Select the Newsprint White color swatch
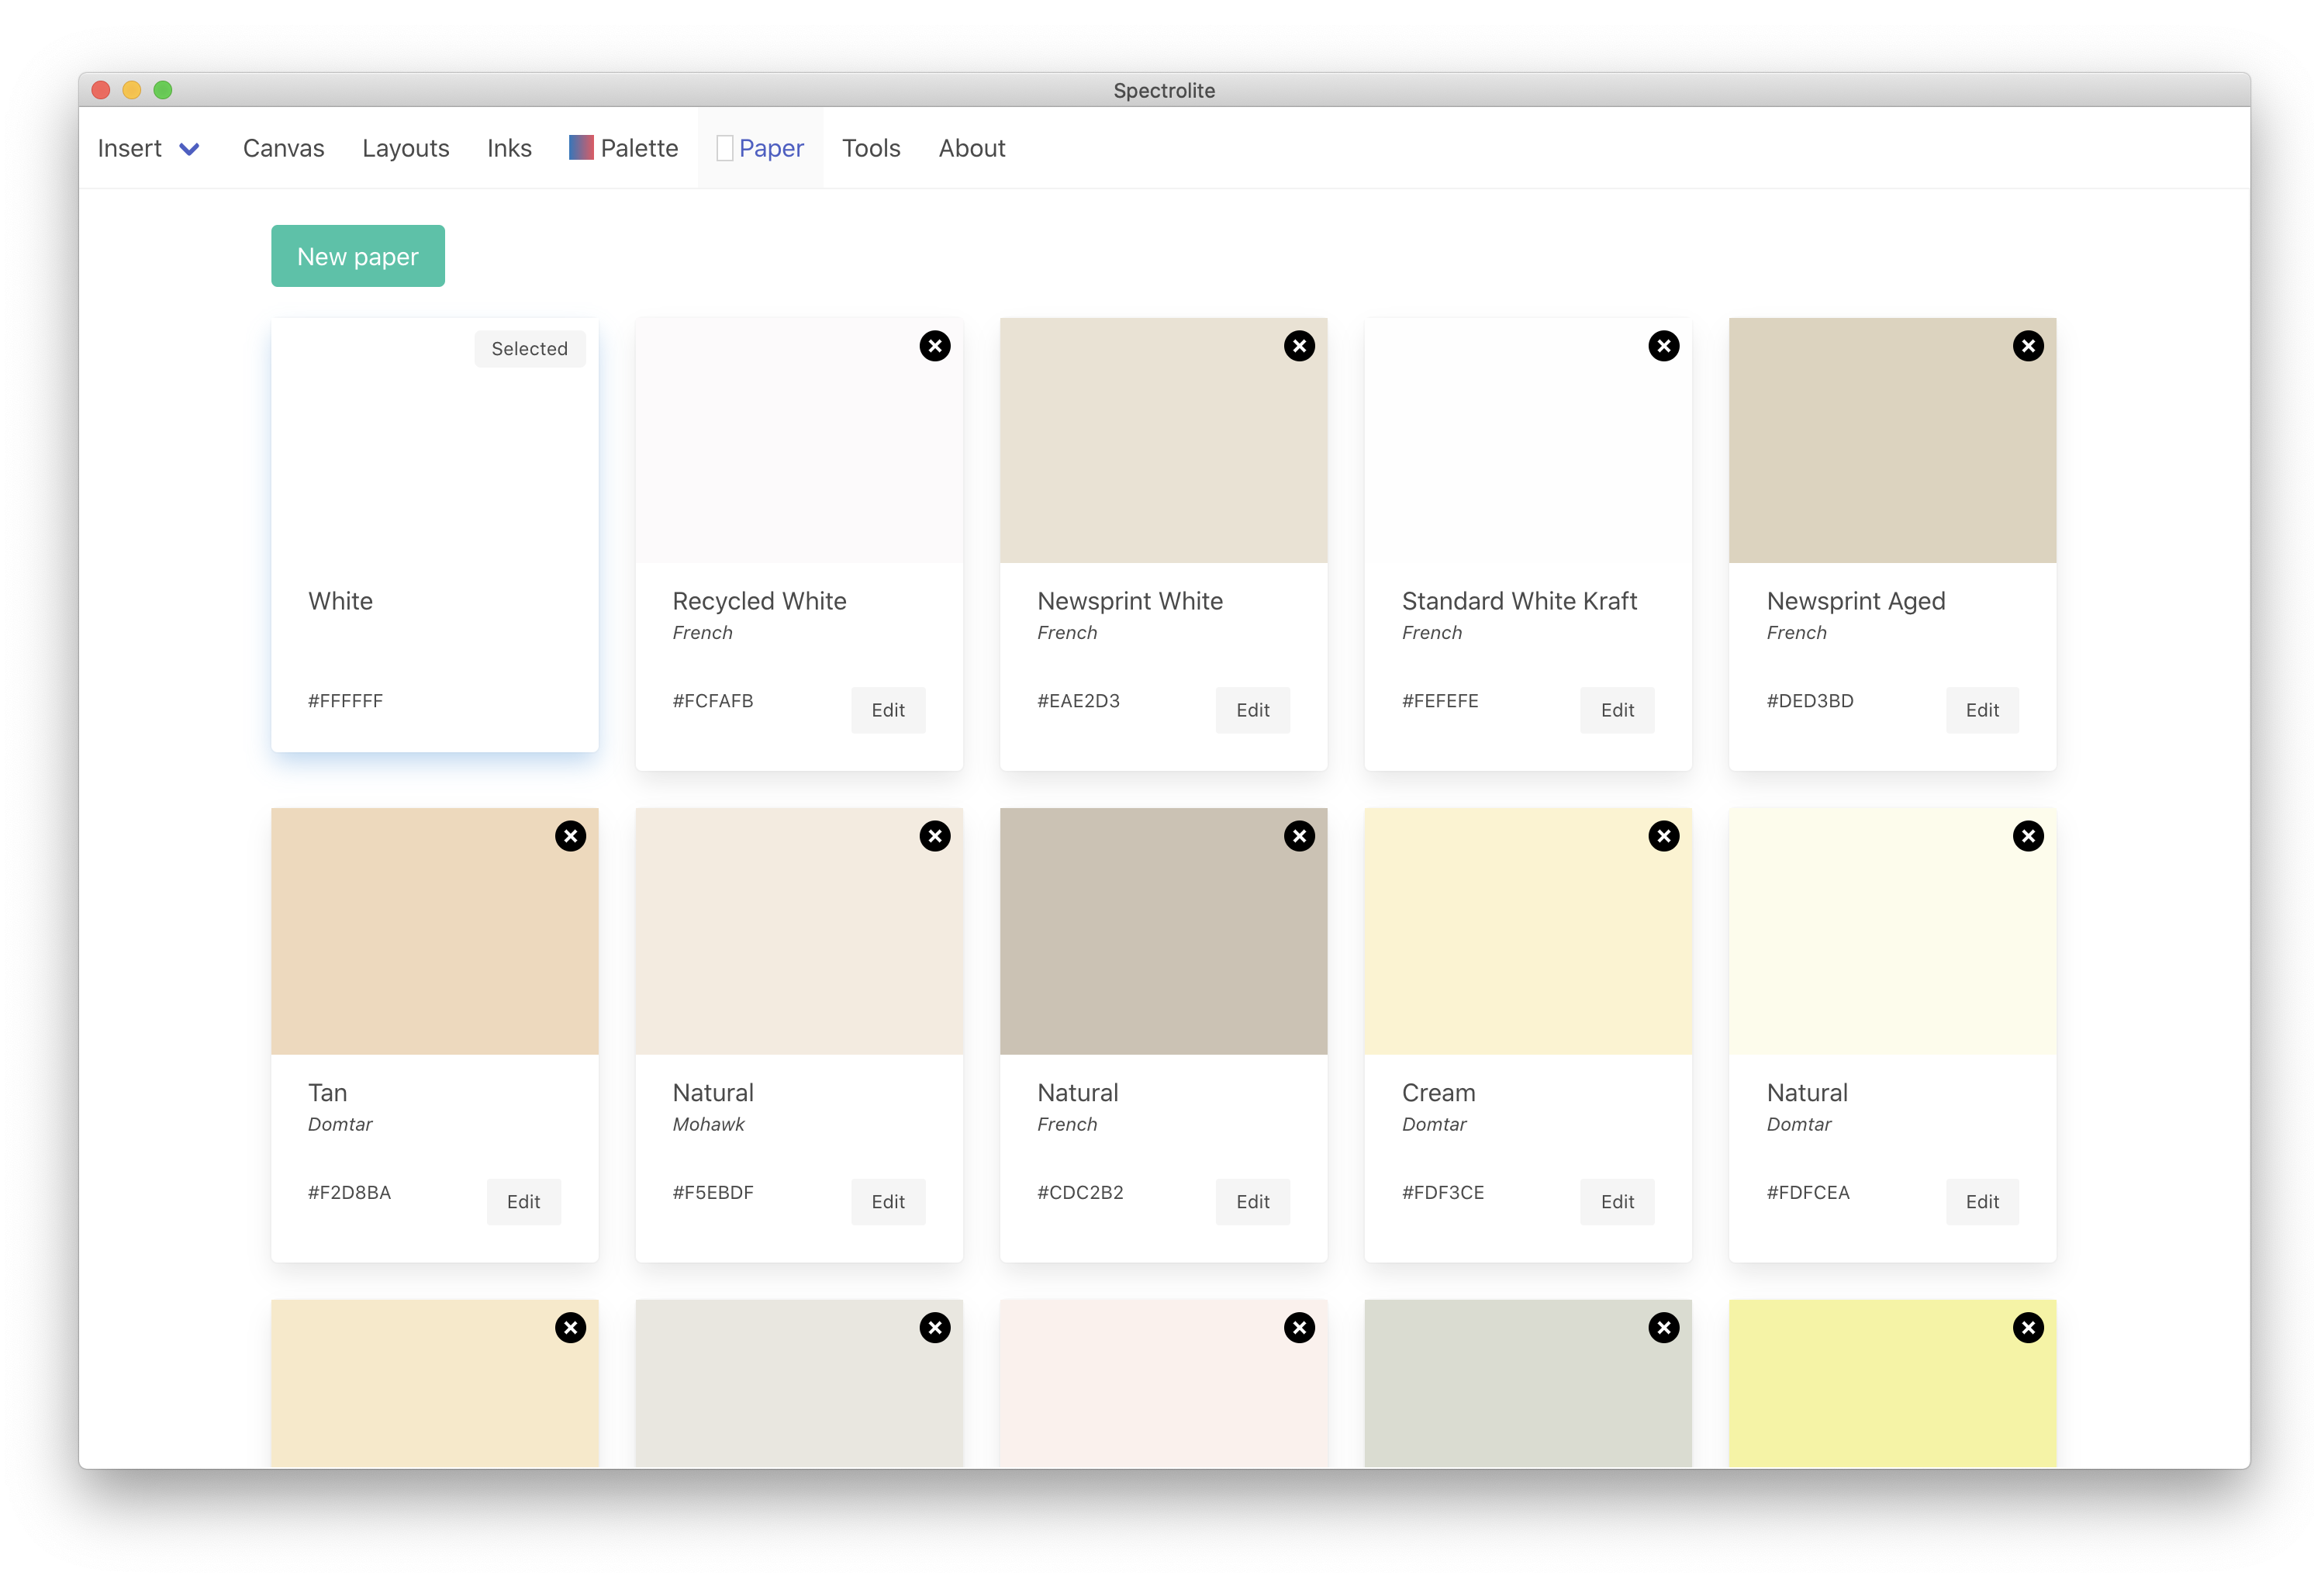The width and height of the screenshot is (2314, 1596). click(1163, 440)
